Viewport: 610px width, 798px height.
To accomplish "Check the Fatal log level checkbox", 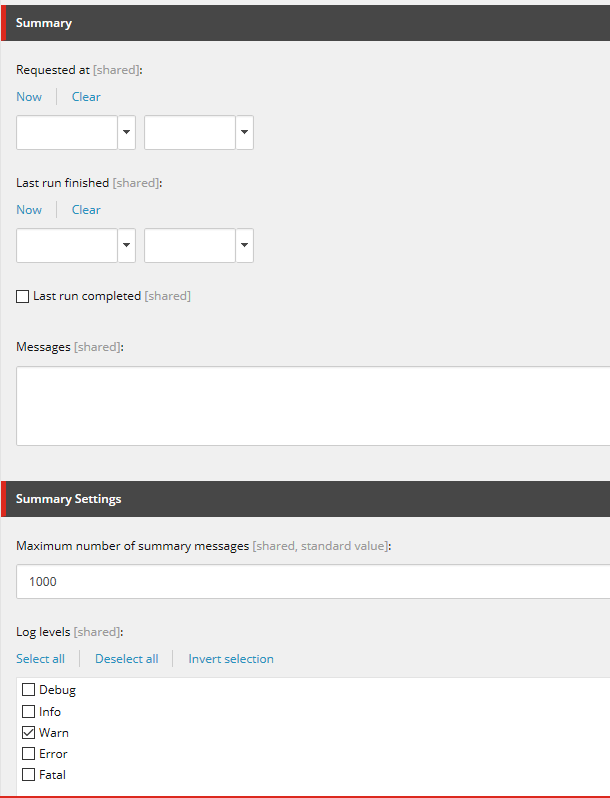I will click(29, 775).
